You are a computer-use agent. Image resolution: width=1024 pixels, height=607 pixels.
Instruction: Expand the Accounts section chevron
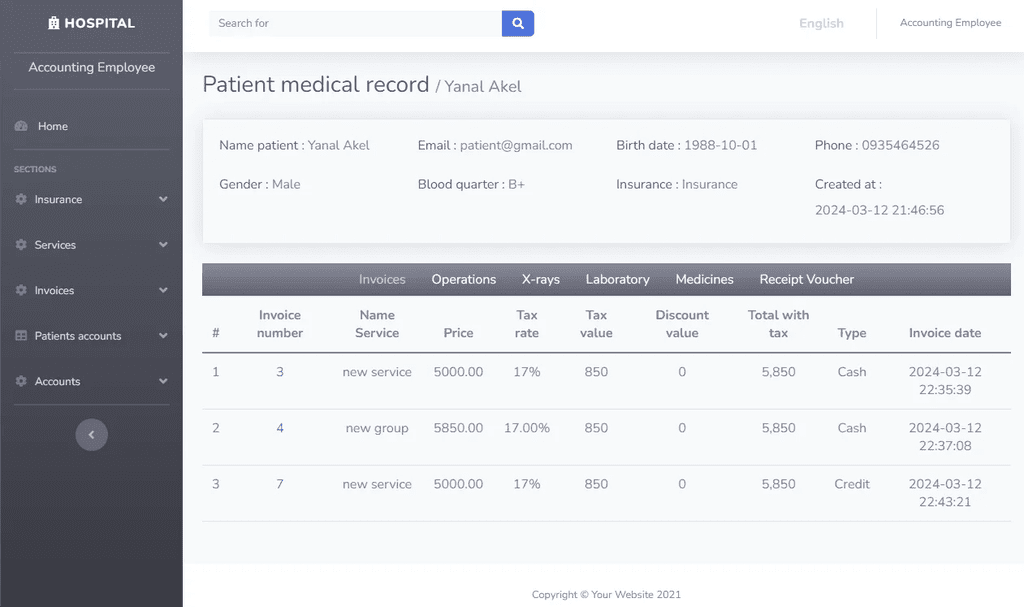[x=163, y=381]
